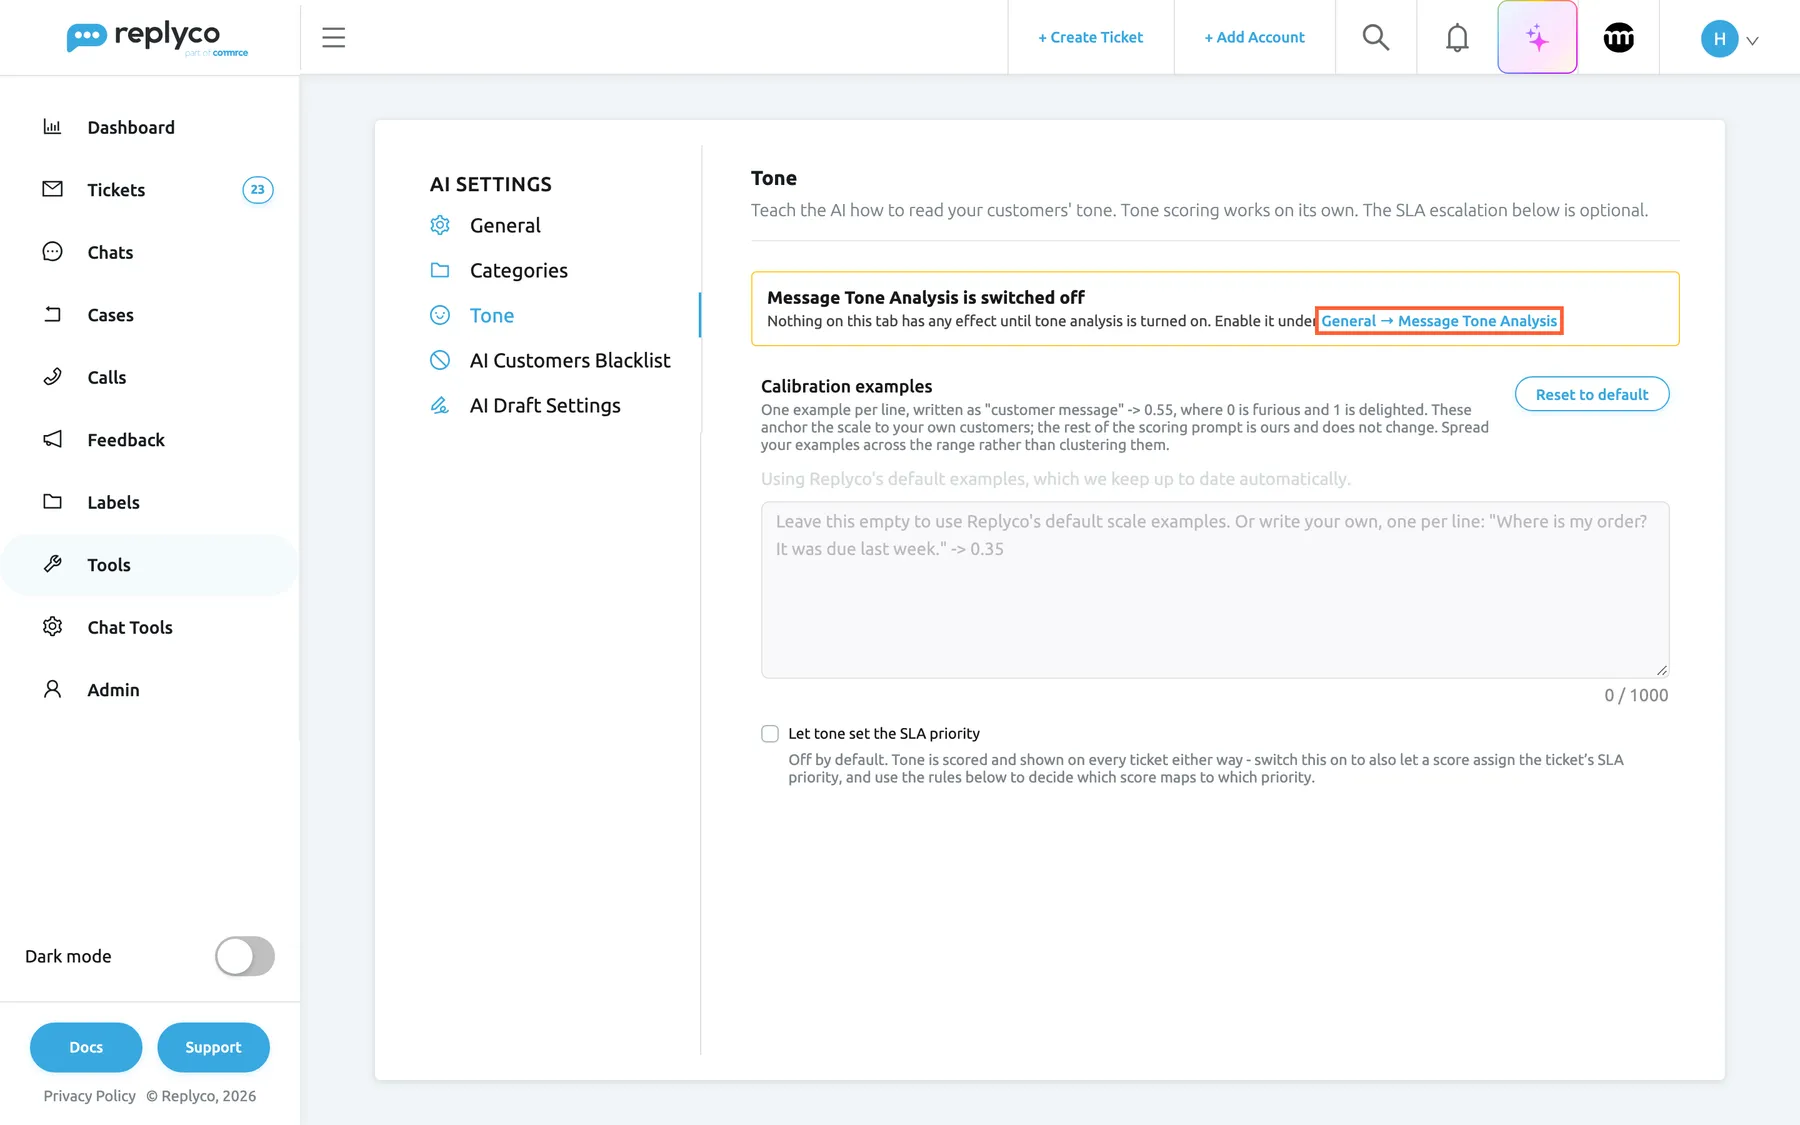Screen dimensions: 1800x1125
Task: Follow General → Message Tone Analysis link
Action: click(x=1439, y=321)
